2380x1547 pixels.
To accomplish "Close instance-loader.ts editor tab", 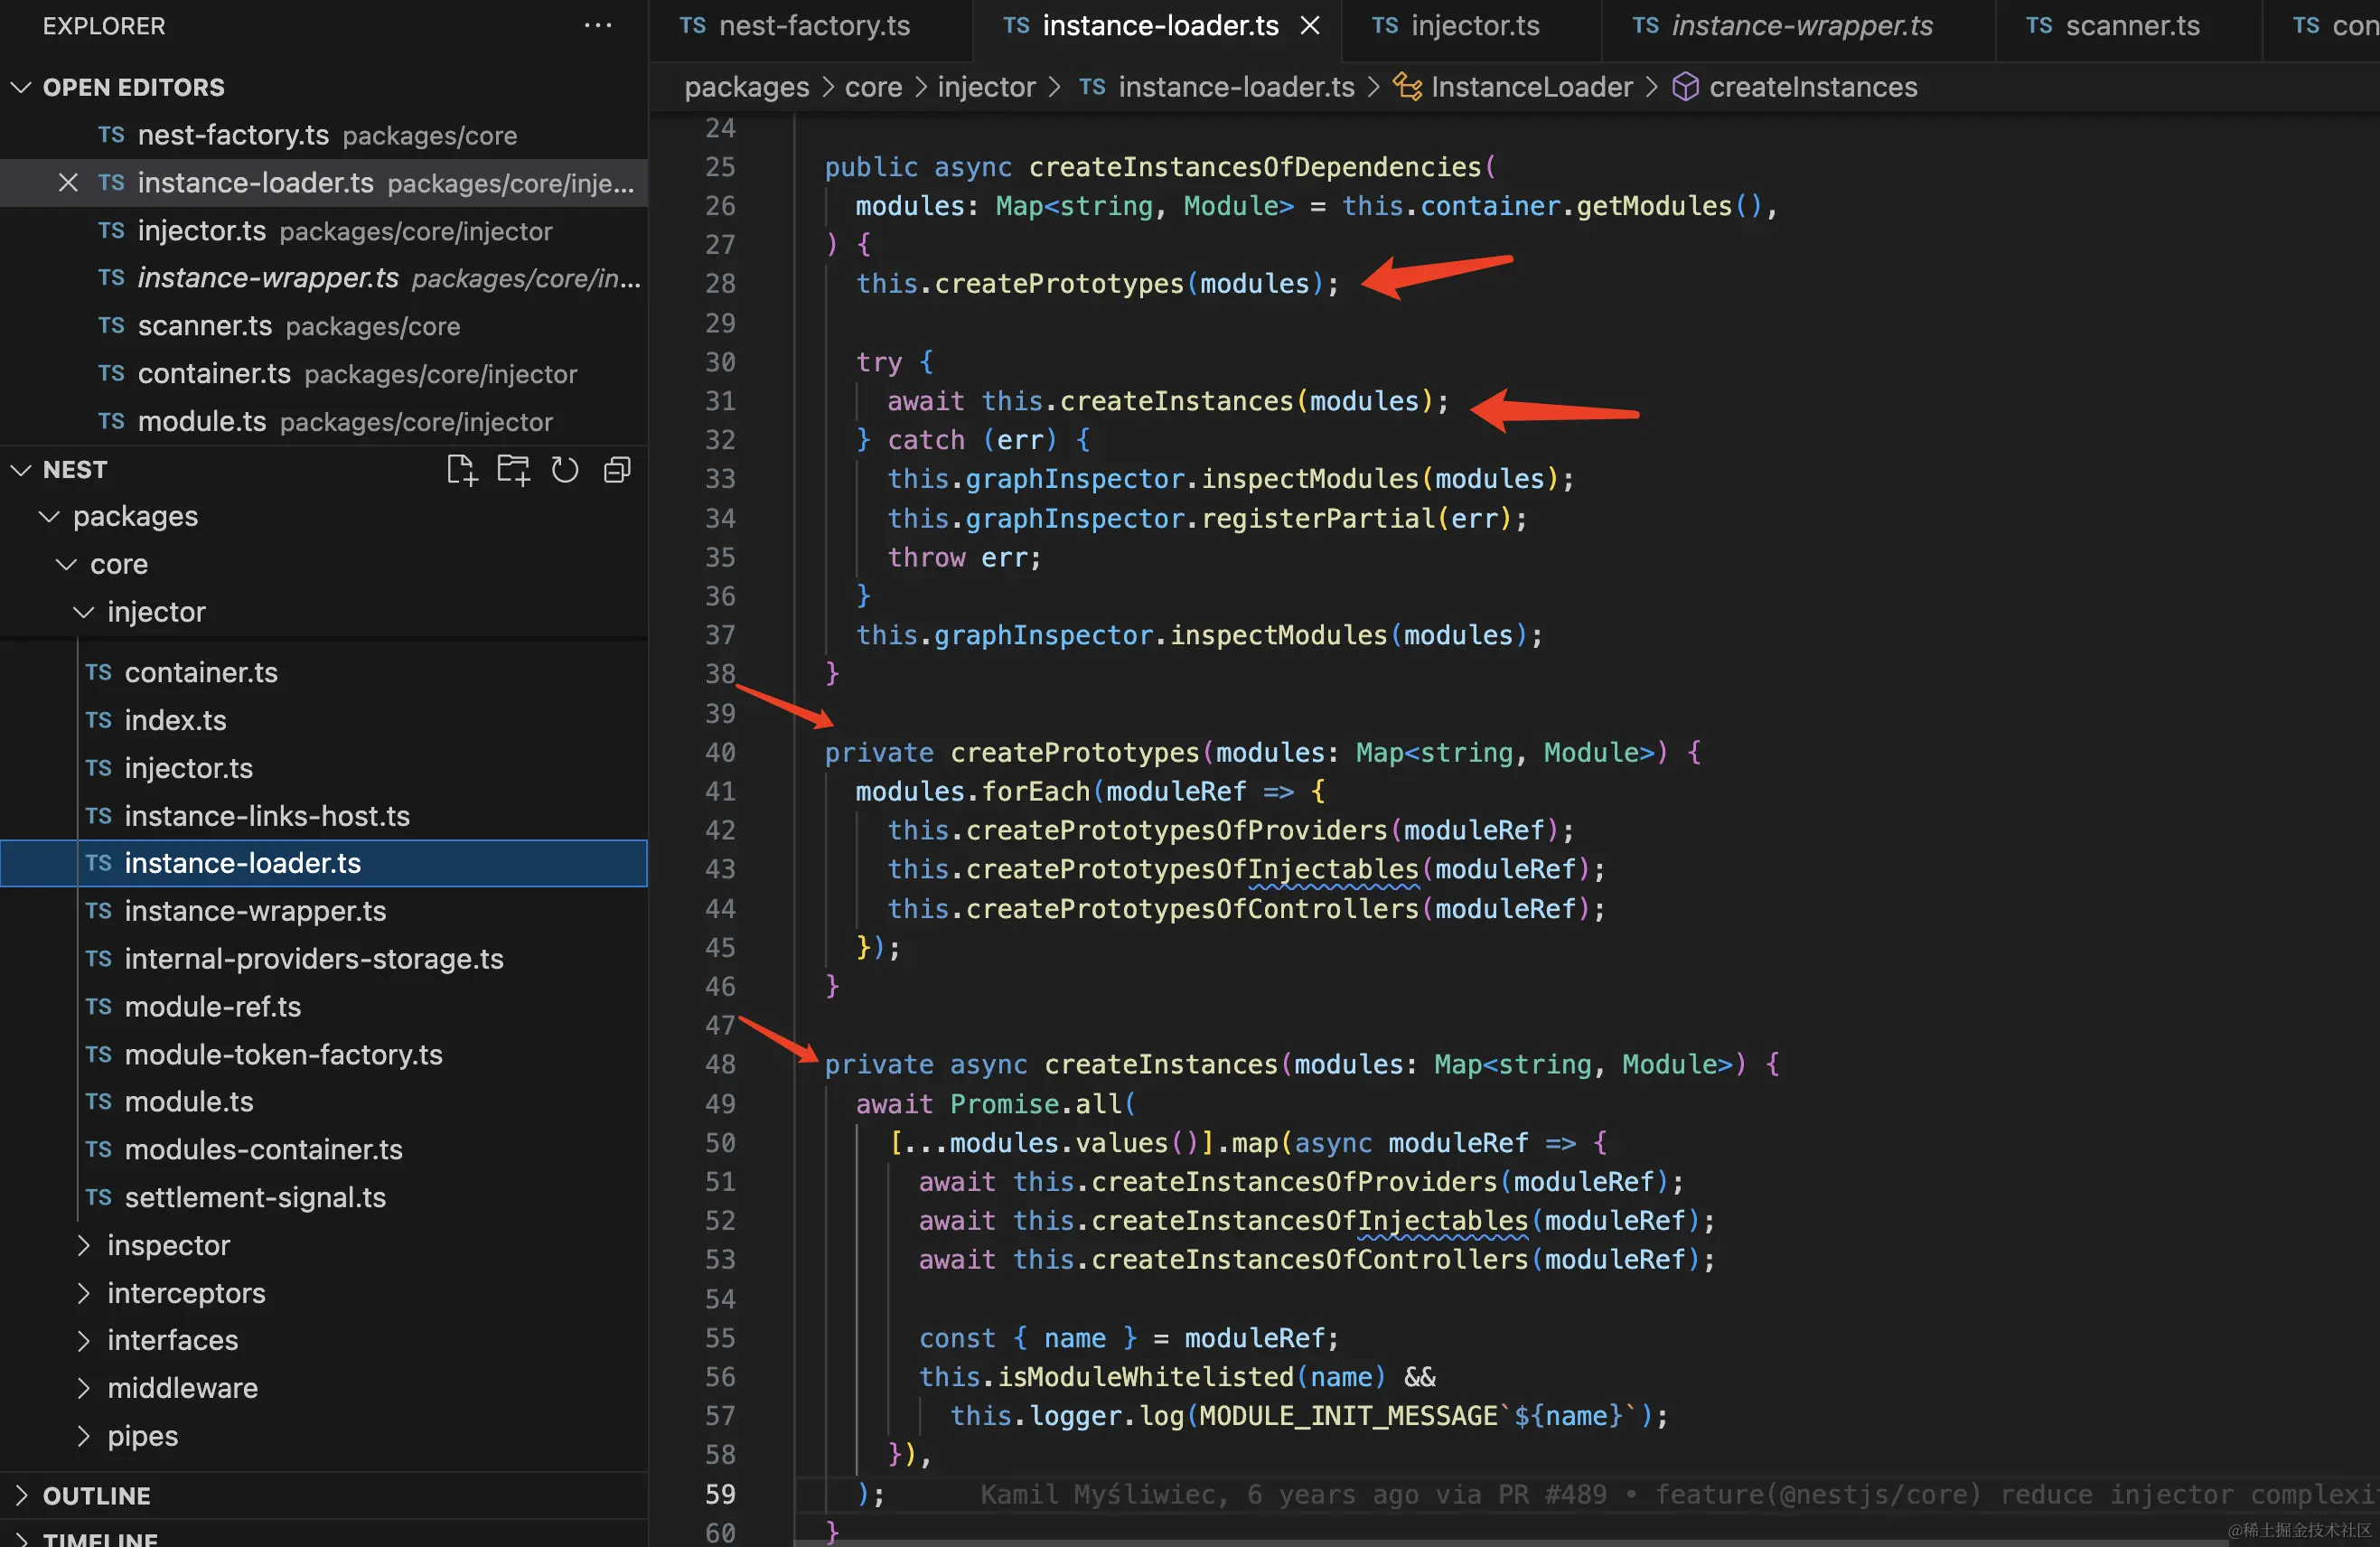I will [1310, 26].
